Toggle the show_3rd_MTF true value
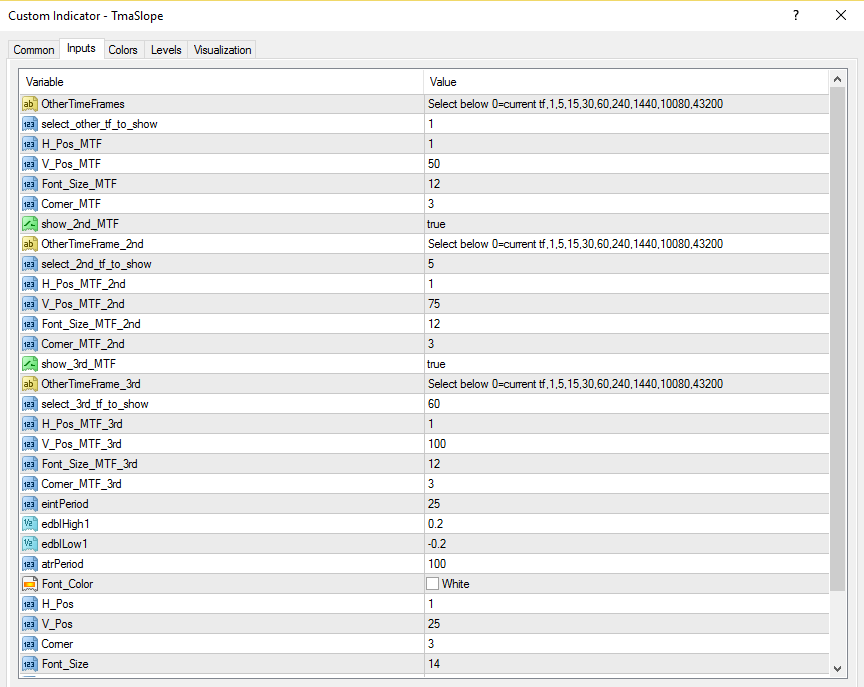864x687 pixels. [627, 364]
